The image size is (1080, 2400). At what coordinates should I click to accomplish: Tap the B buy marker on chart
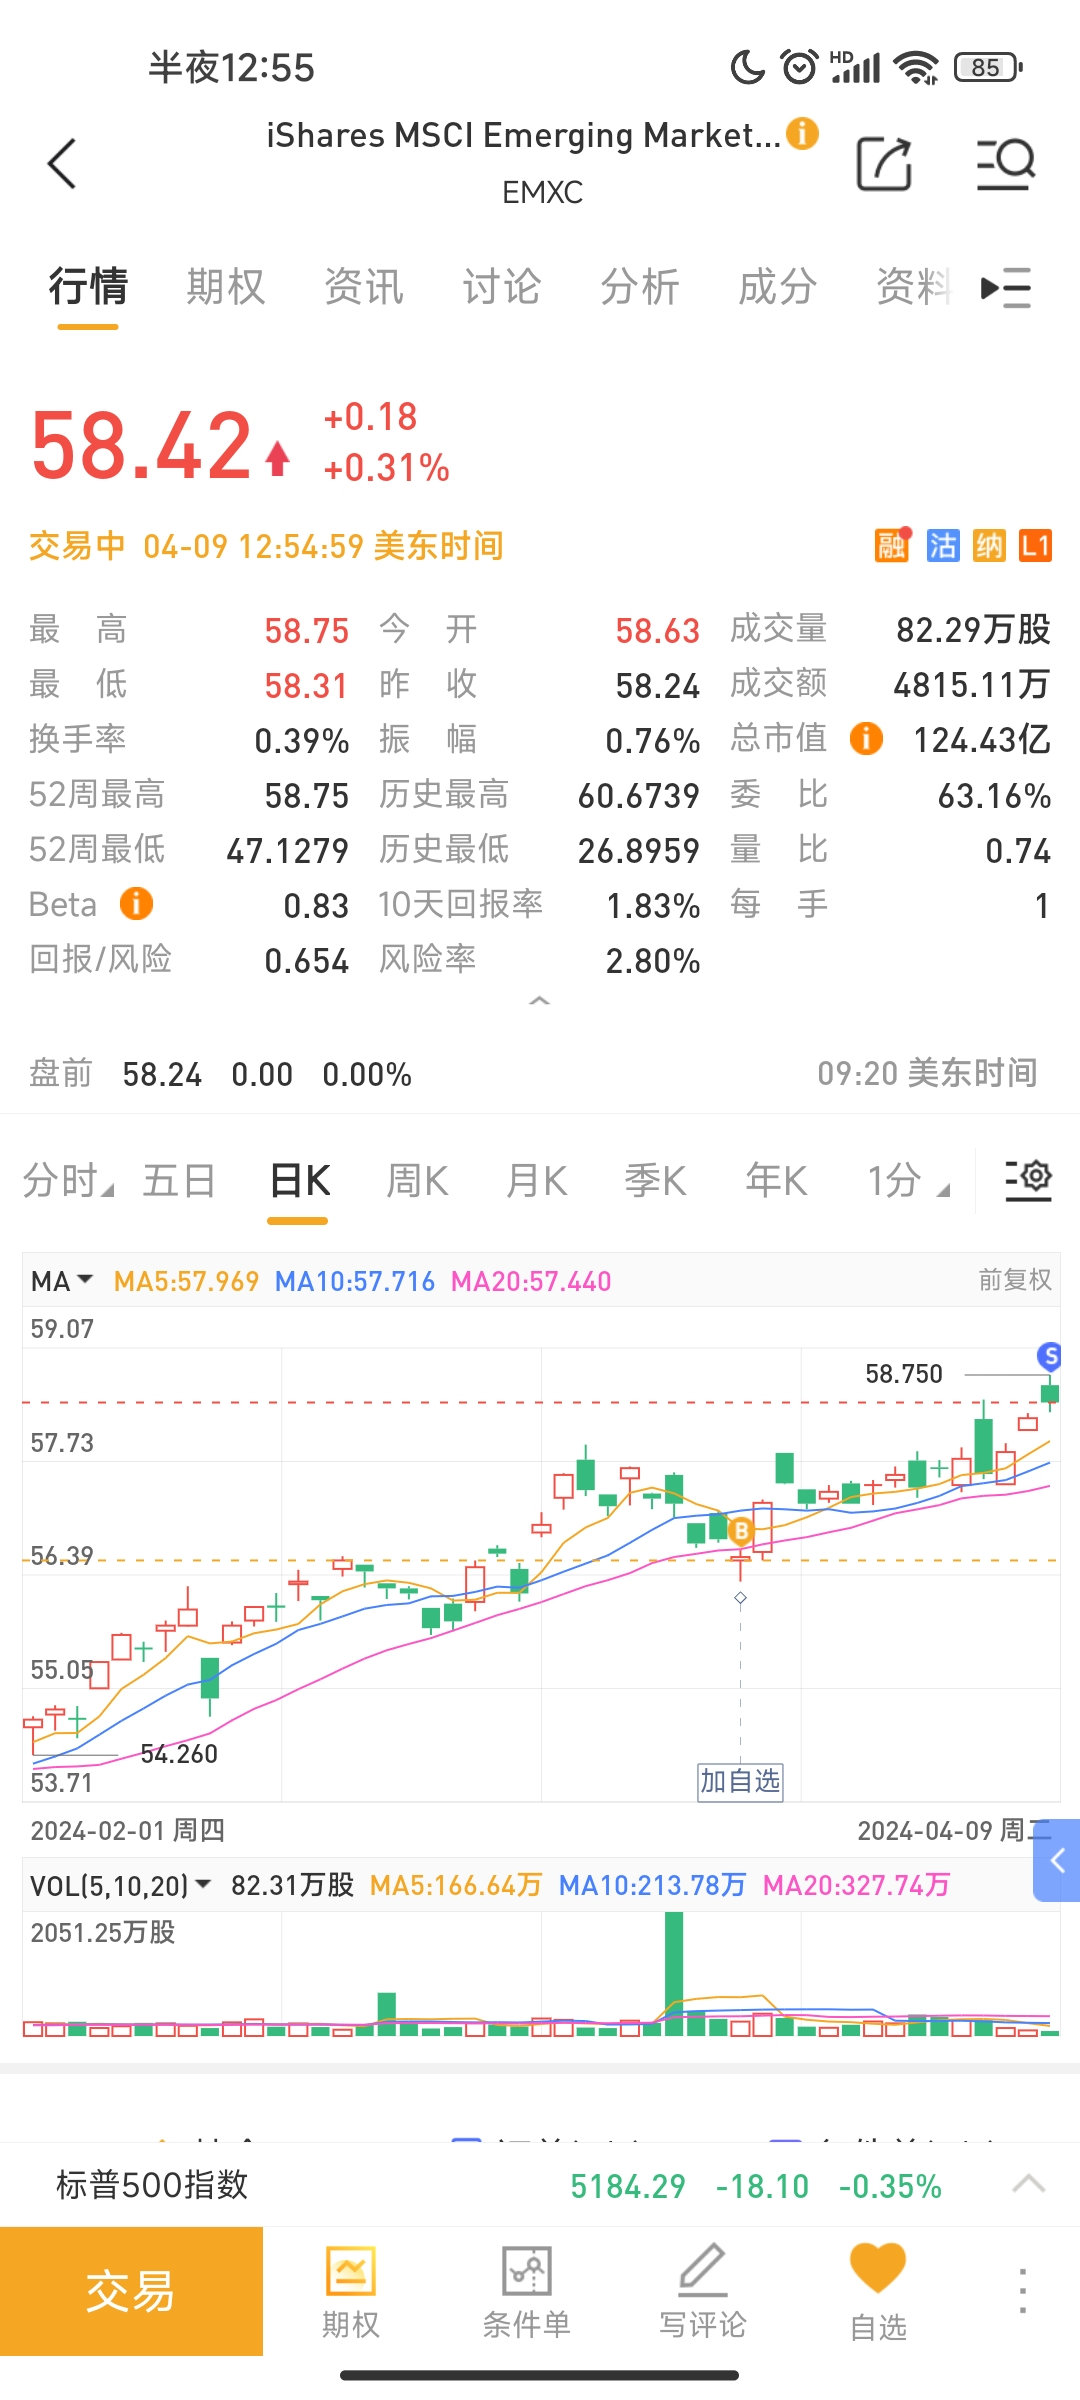click(741, 1530)
